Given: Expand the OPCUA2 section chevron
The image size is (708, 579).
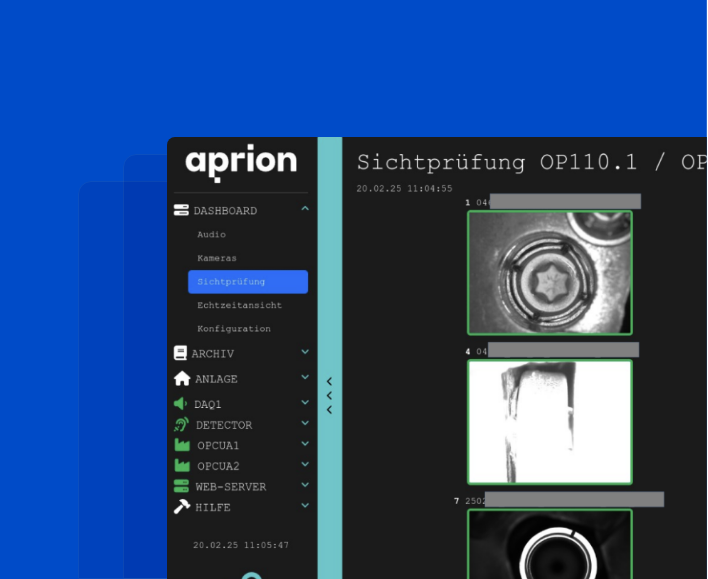Looking at the screenshot, I should point(305,464).
